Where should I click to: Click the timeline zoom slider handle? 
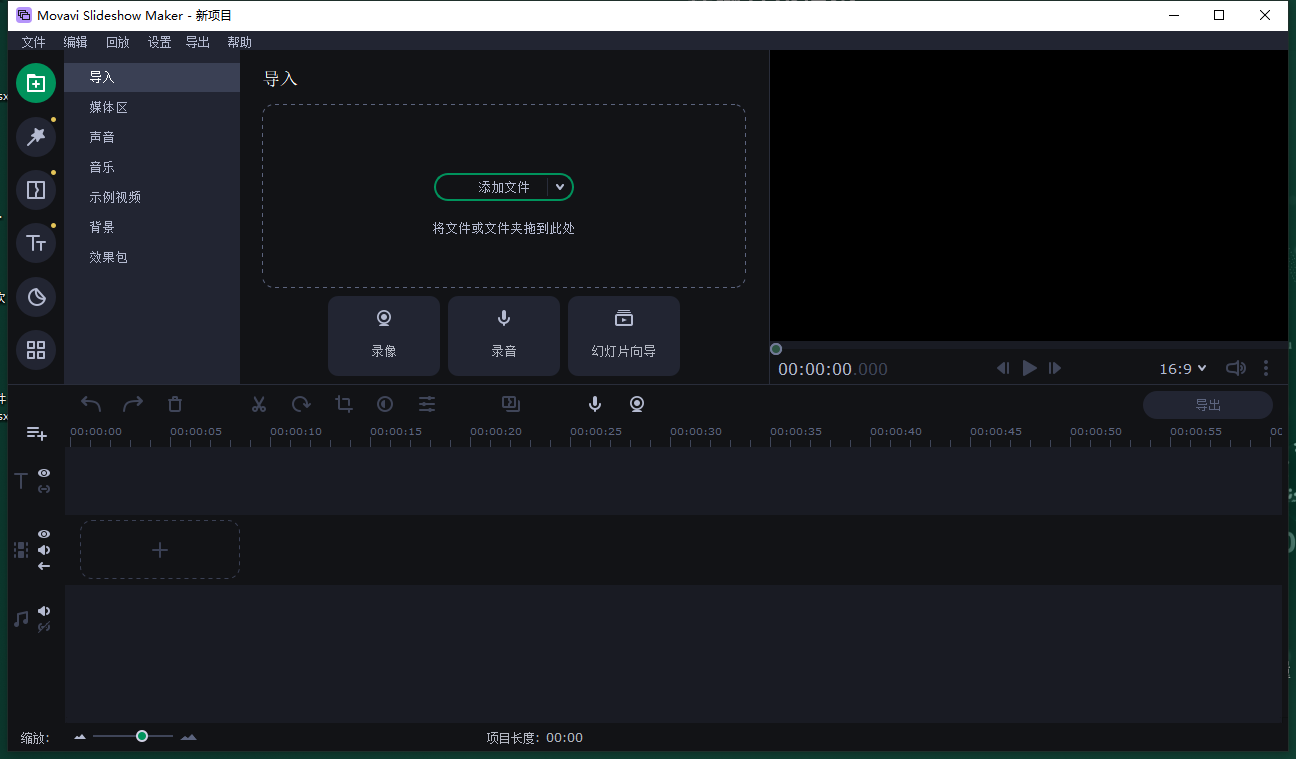(x=142, y=736)
